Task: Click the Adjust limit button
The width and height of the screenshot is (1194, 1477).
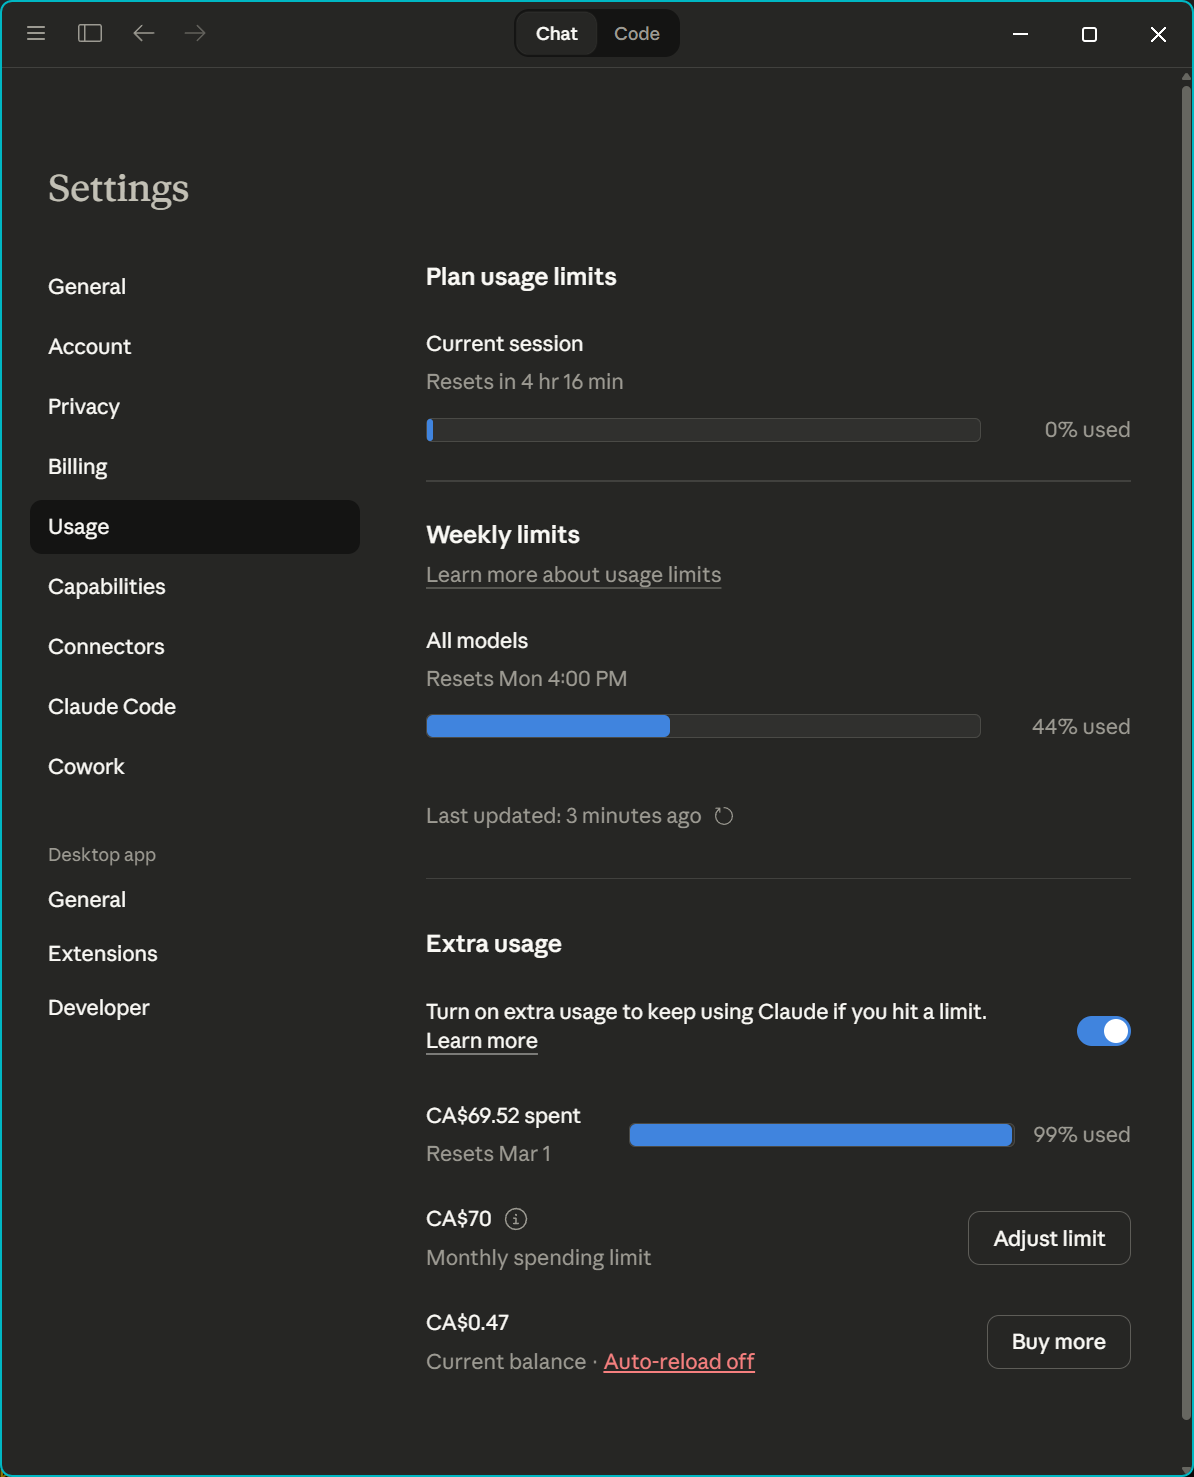Action: tap(1049, 1238)
